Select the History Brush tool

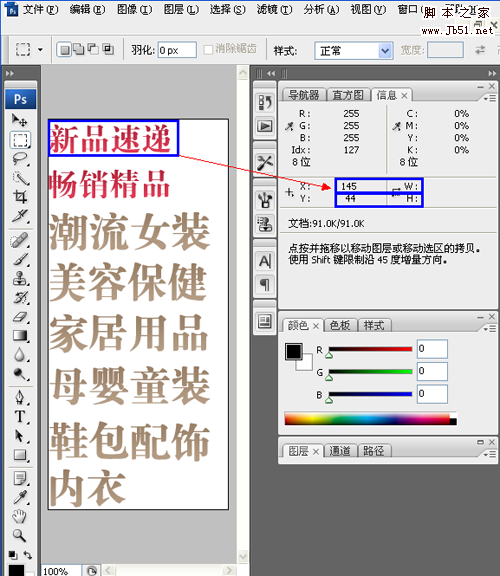click(x=20, y=298)
